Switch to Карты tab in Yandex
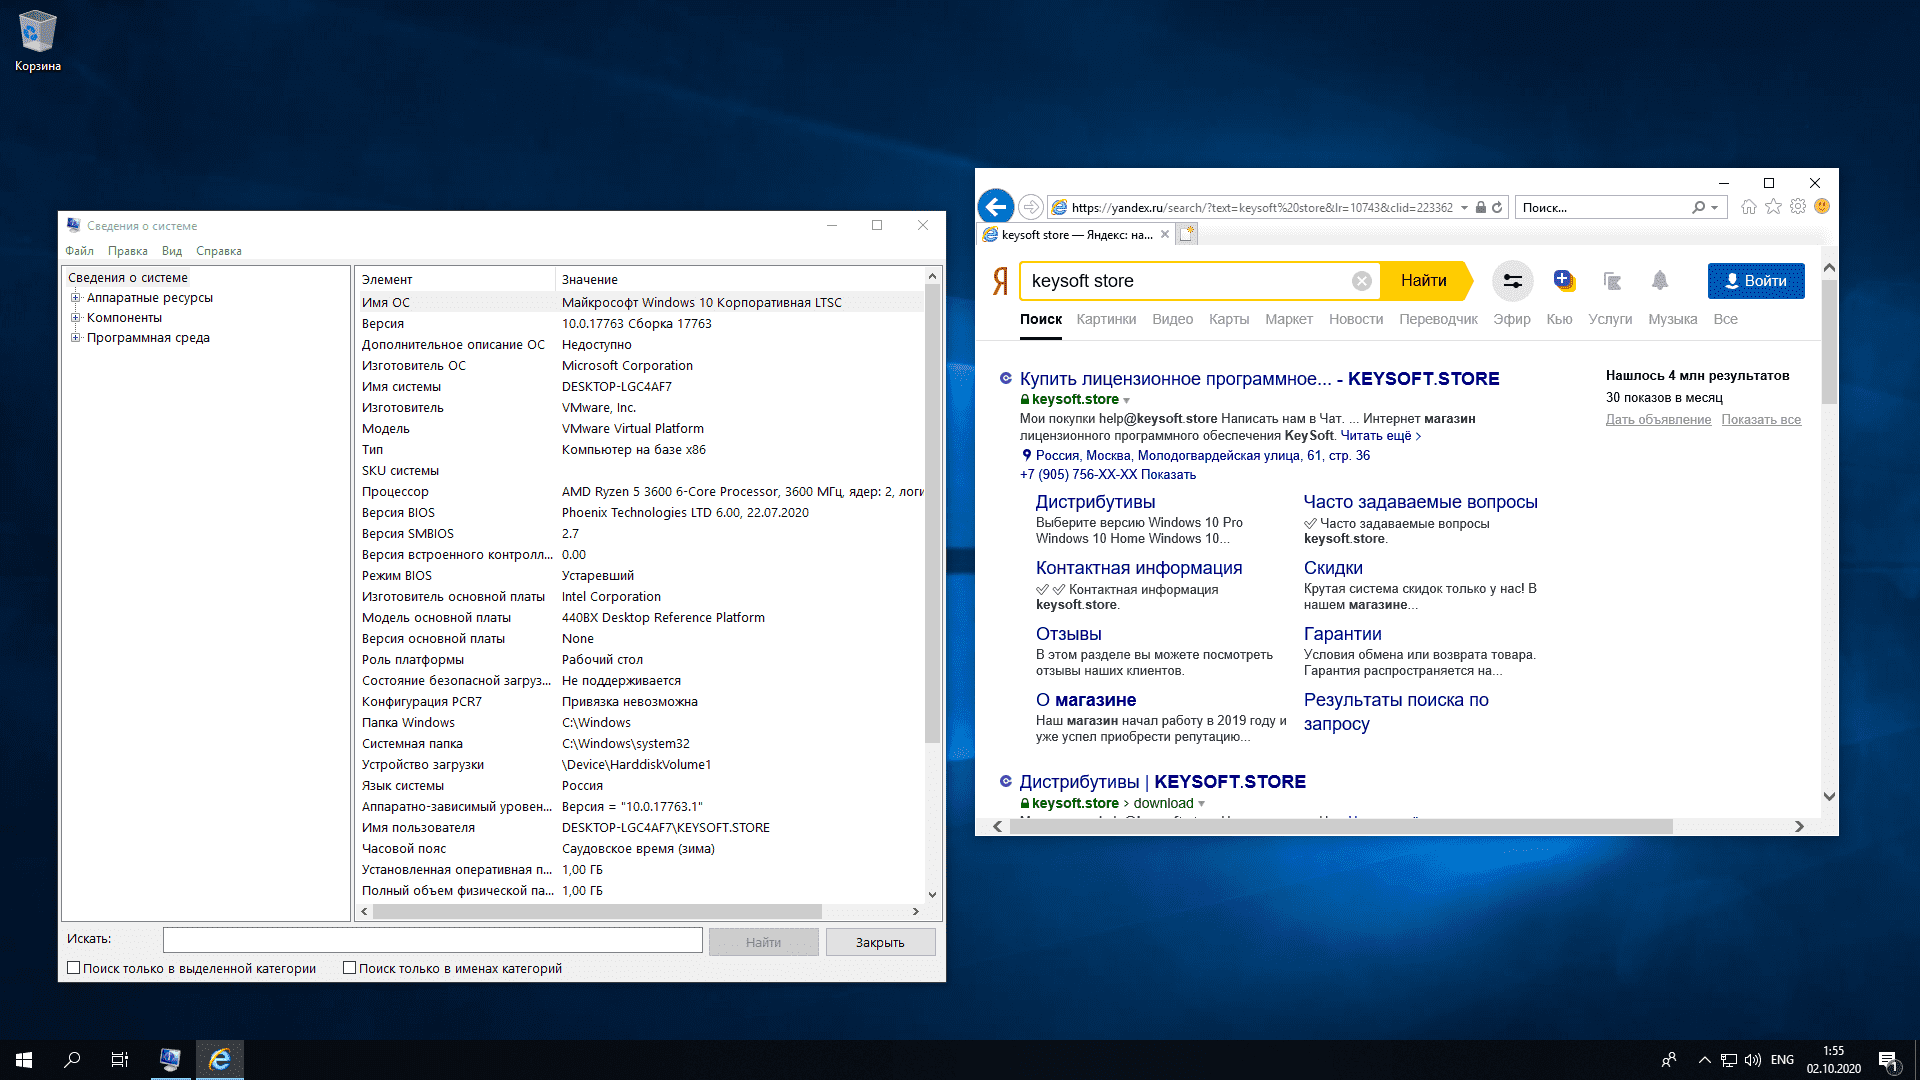The image size is (1920, 1080). (1229, 319)
